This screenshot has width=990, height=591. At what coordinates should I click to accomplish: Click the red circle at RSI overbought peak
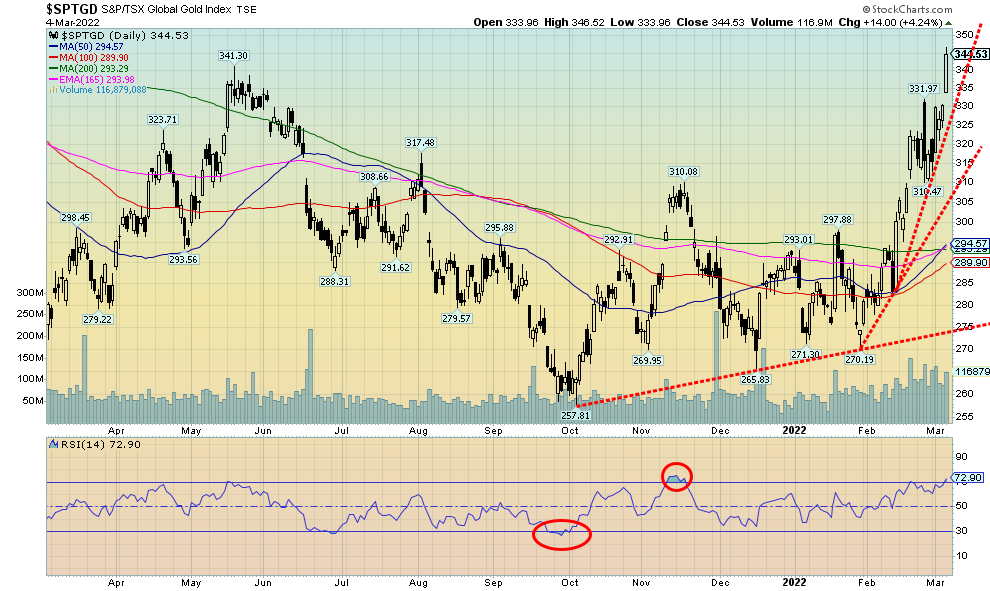pos(677,478)
